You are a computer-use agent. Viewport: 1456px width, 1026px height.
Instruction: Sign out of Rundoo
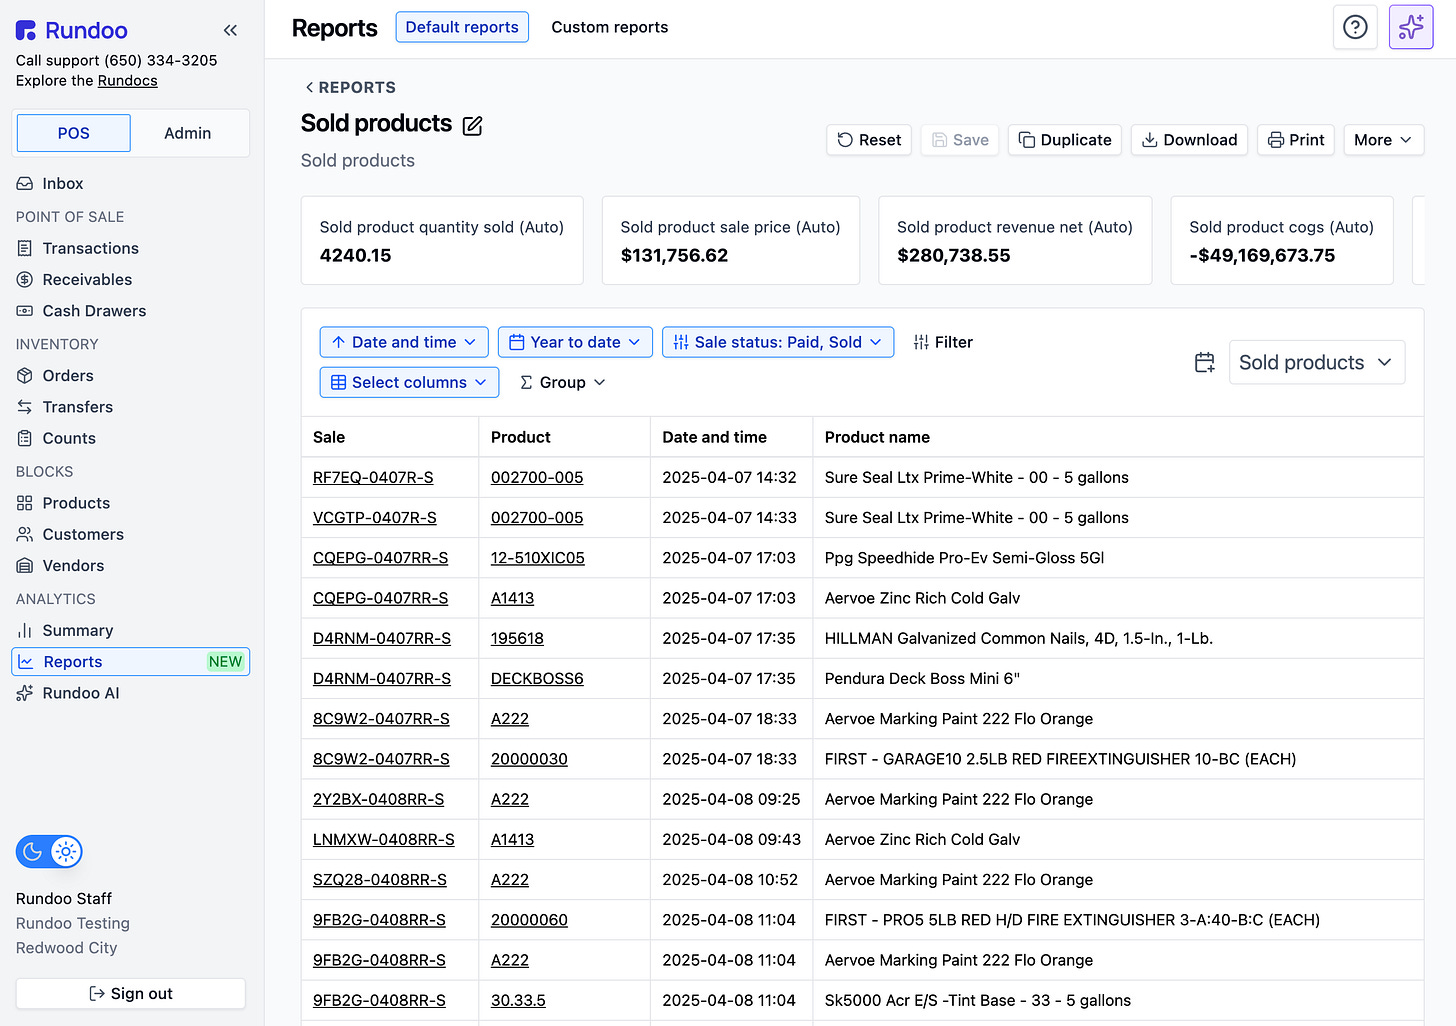(x=131, y=993)
